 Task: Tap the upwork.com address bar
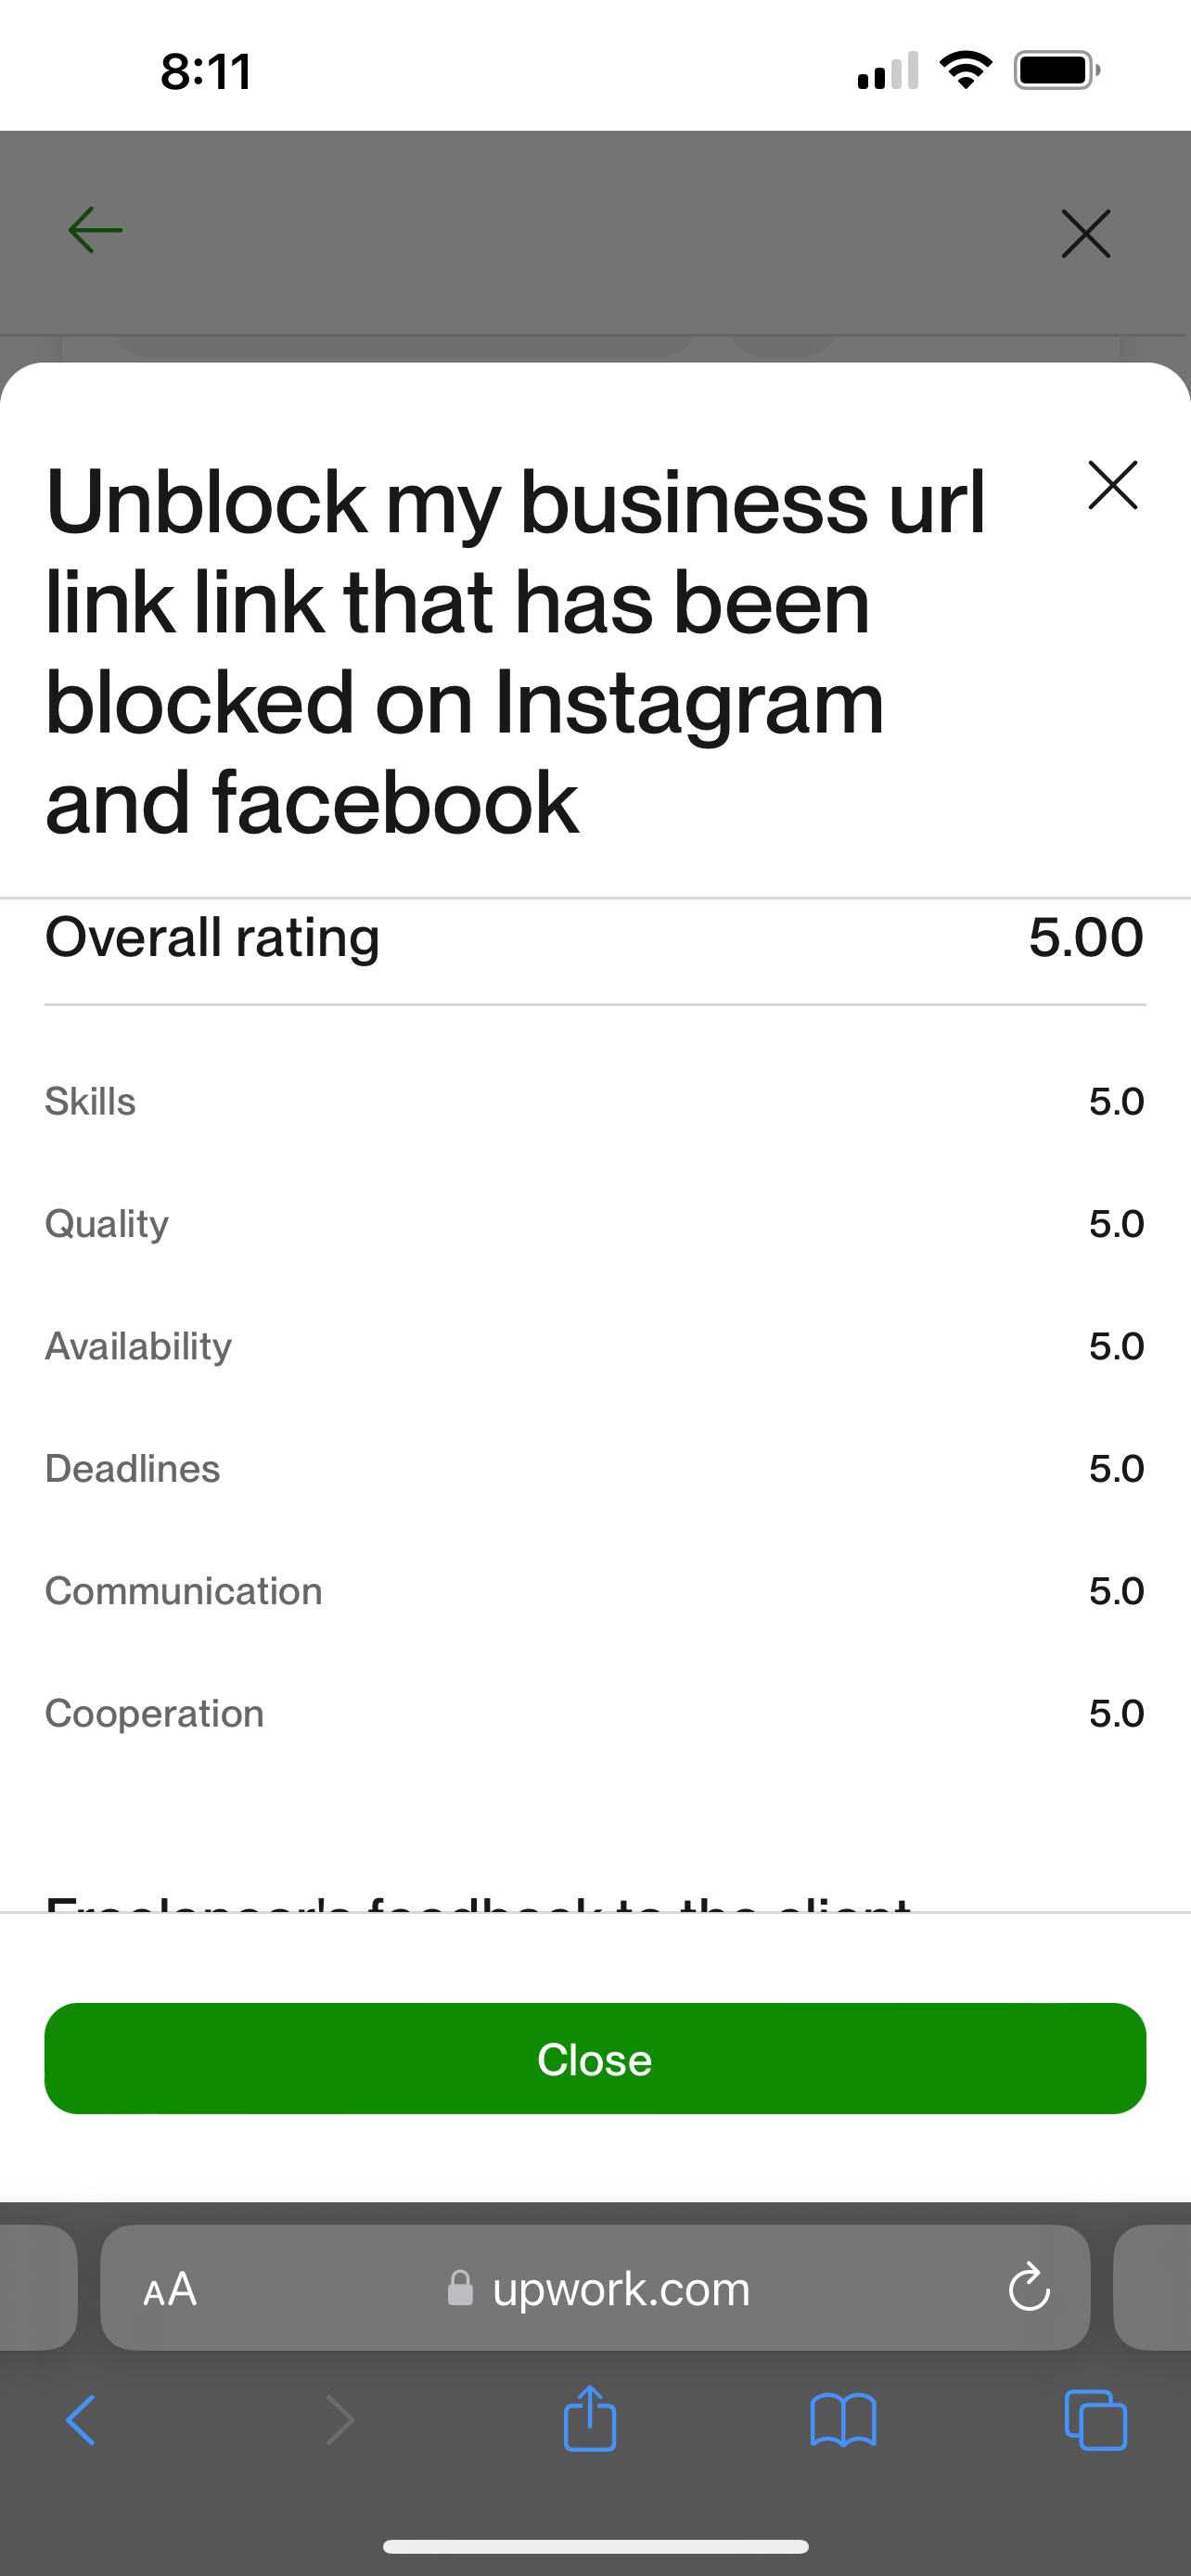click(595, 2288)
